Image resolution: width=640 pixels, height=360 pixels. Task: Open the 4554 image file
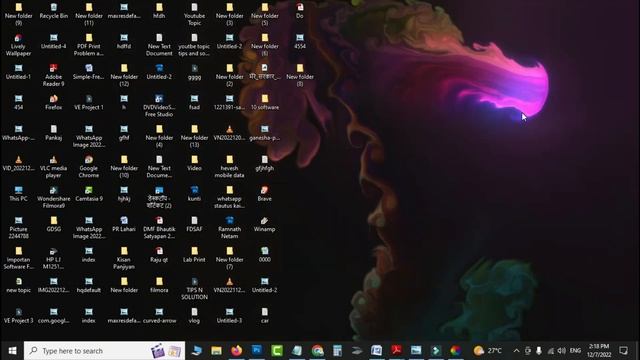[x=300, y=42]
